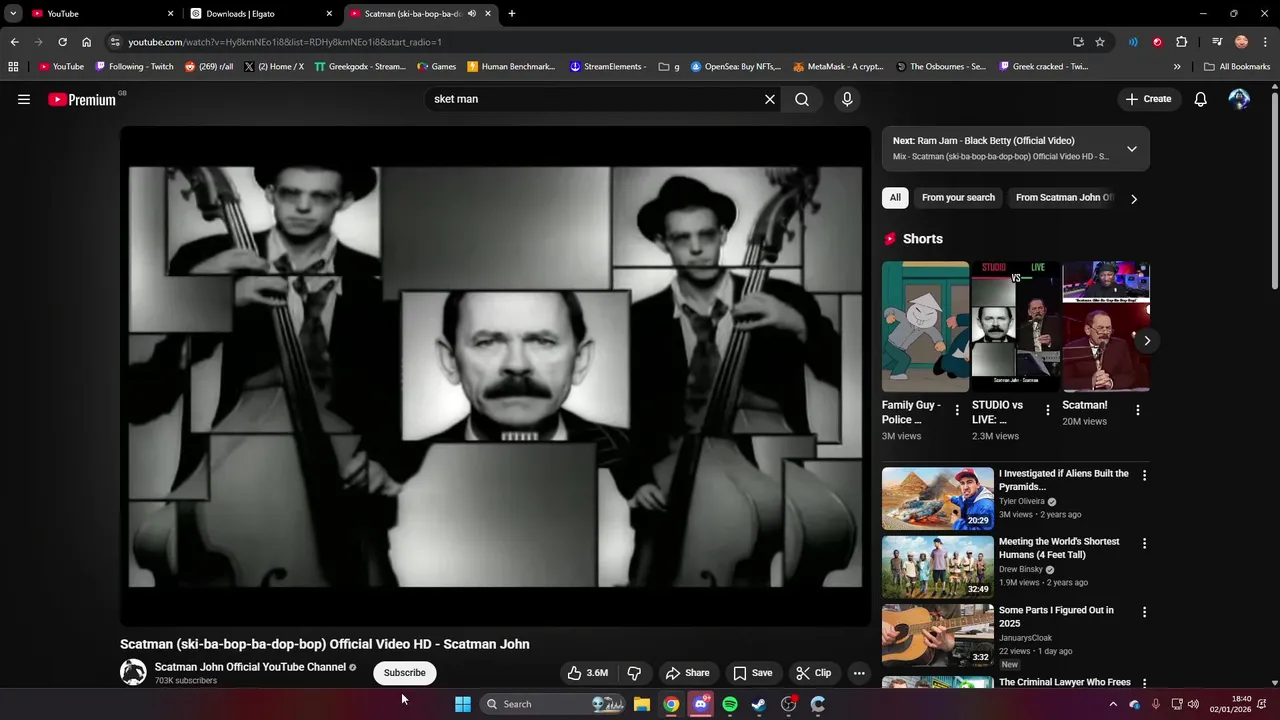Switch to the Downloads | Elgato tab
The image size is (1280, 720).
point(262,14)
